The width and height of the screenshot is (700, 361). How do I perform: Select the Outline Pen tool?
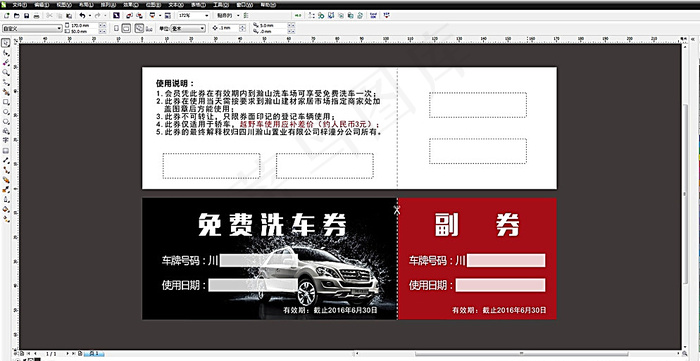tap(6, 199)
